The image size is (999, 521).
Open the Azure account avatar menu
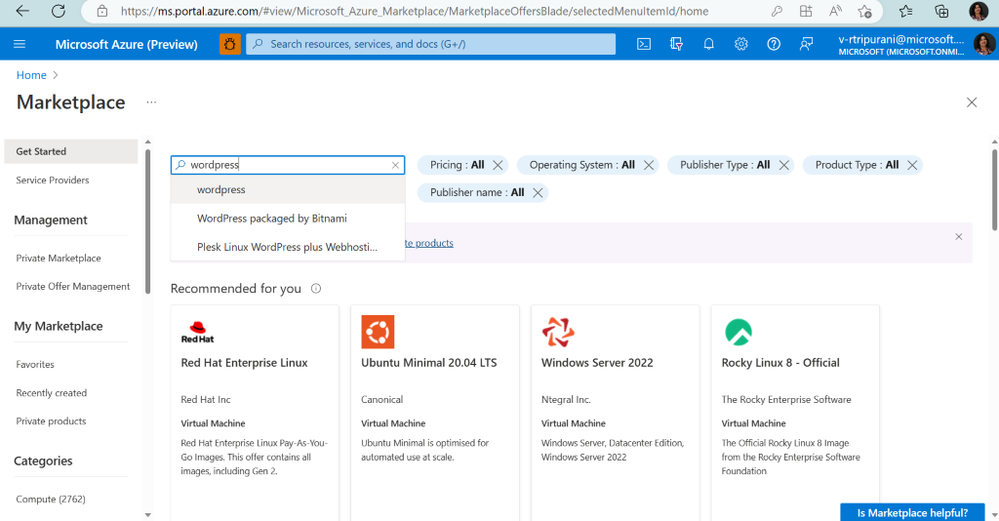[983, 44]
